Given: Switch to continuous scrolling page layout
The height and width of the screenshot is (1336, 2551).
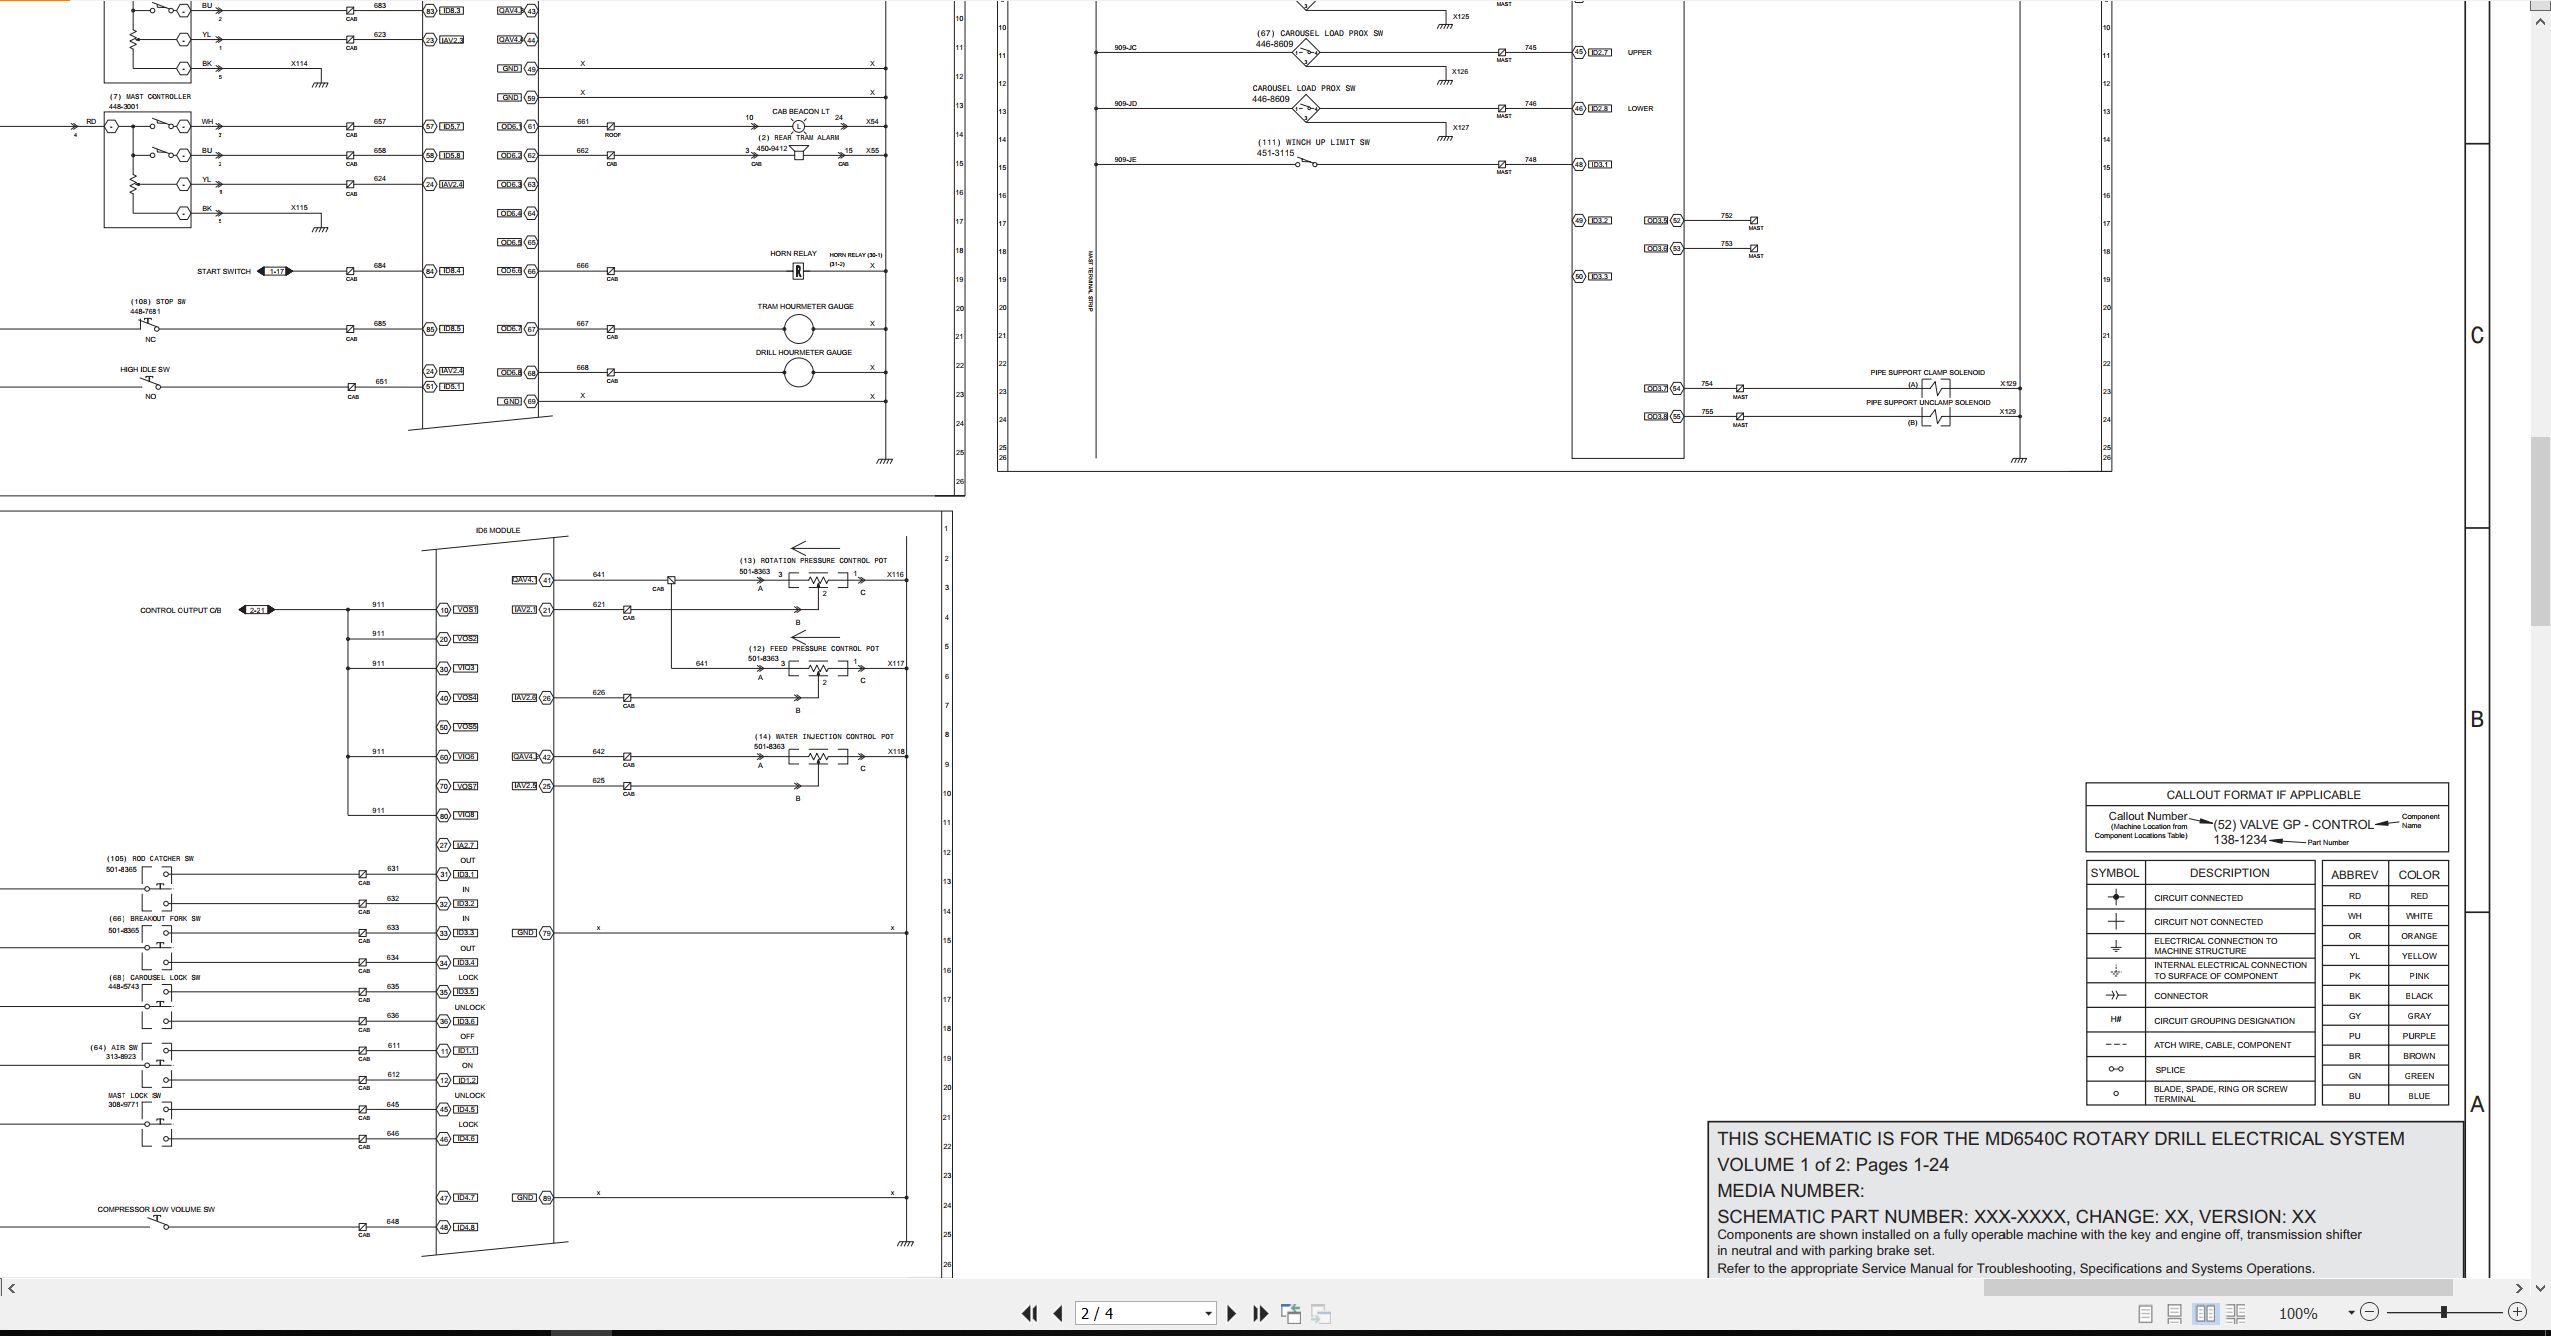Looking at the screenshot, I should point(2175,1313).
